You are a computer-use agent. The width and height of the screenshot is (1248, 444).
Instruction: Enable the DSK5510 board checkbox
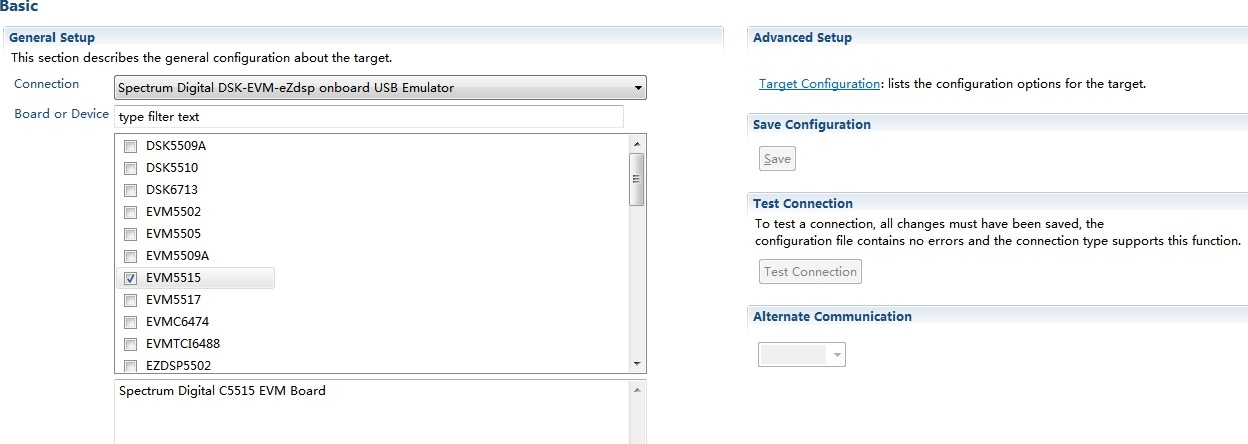click(x=130, y=168)
